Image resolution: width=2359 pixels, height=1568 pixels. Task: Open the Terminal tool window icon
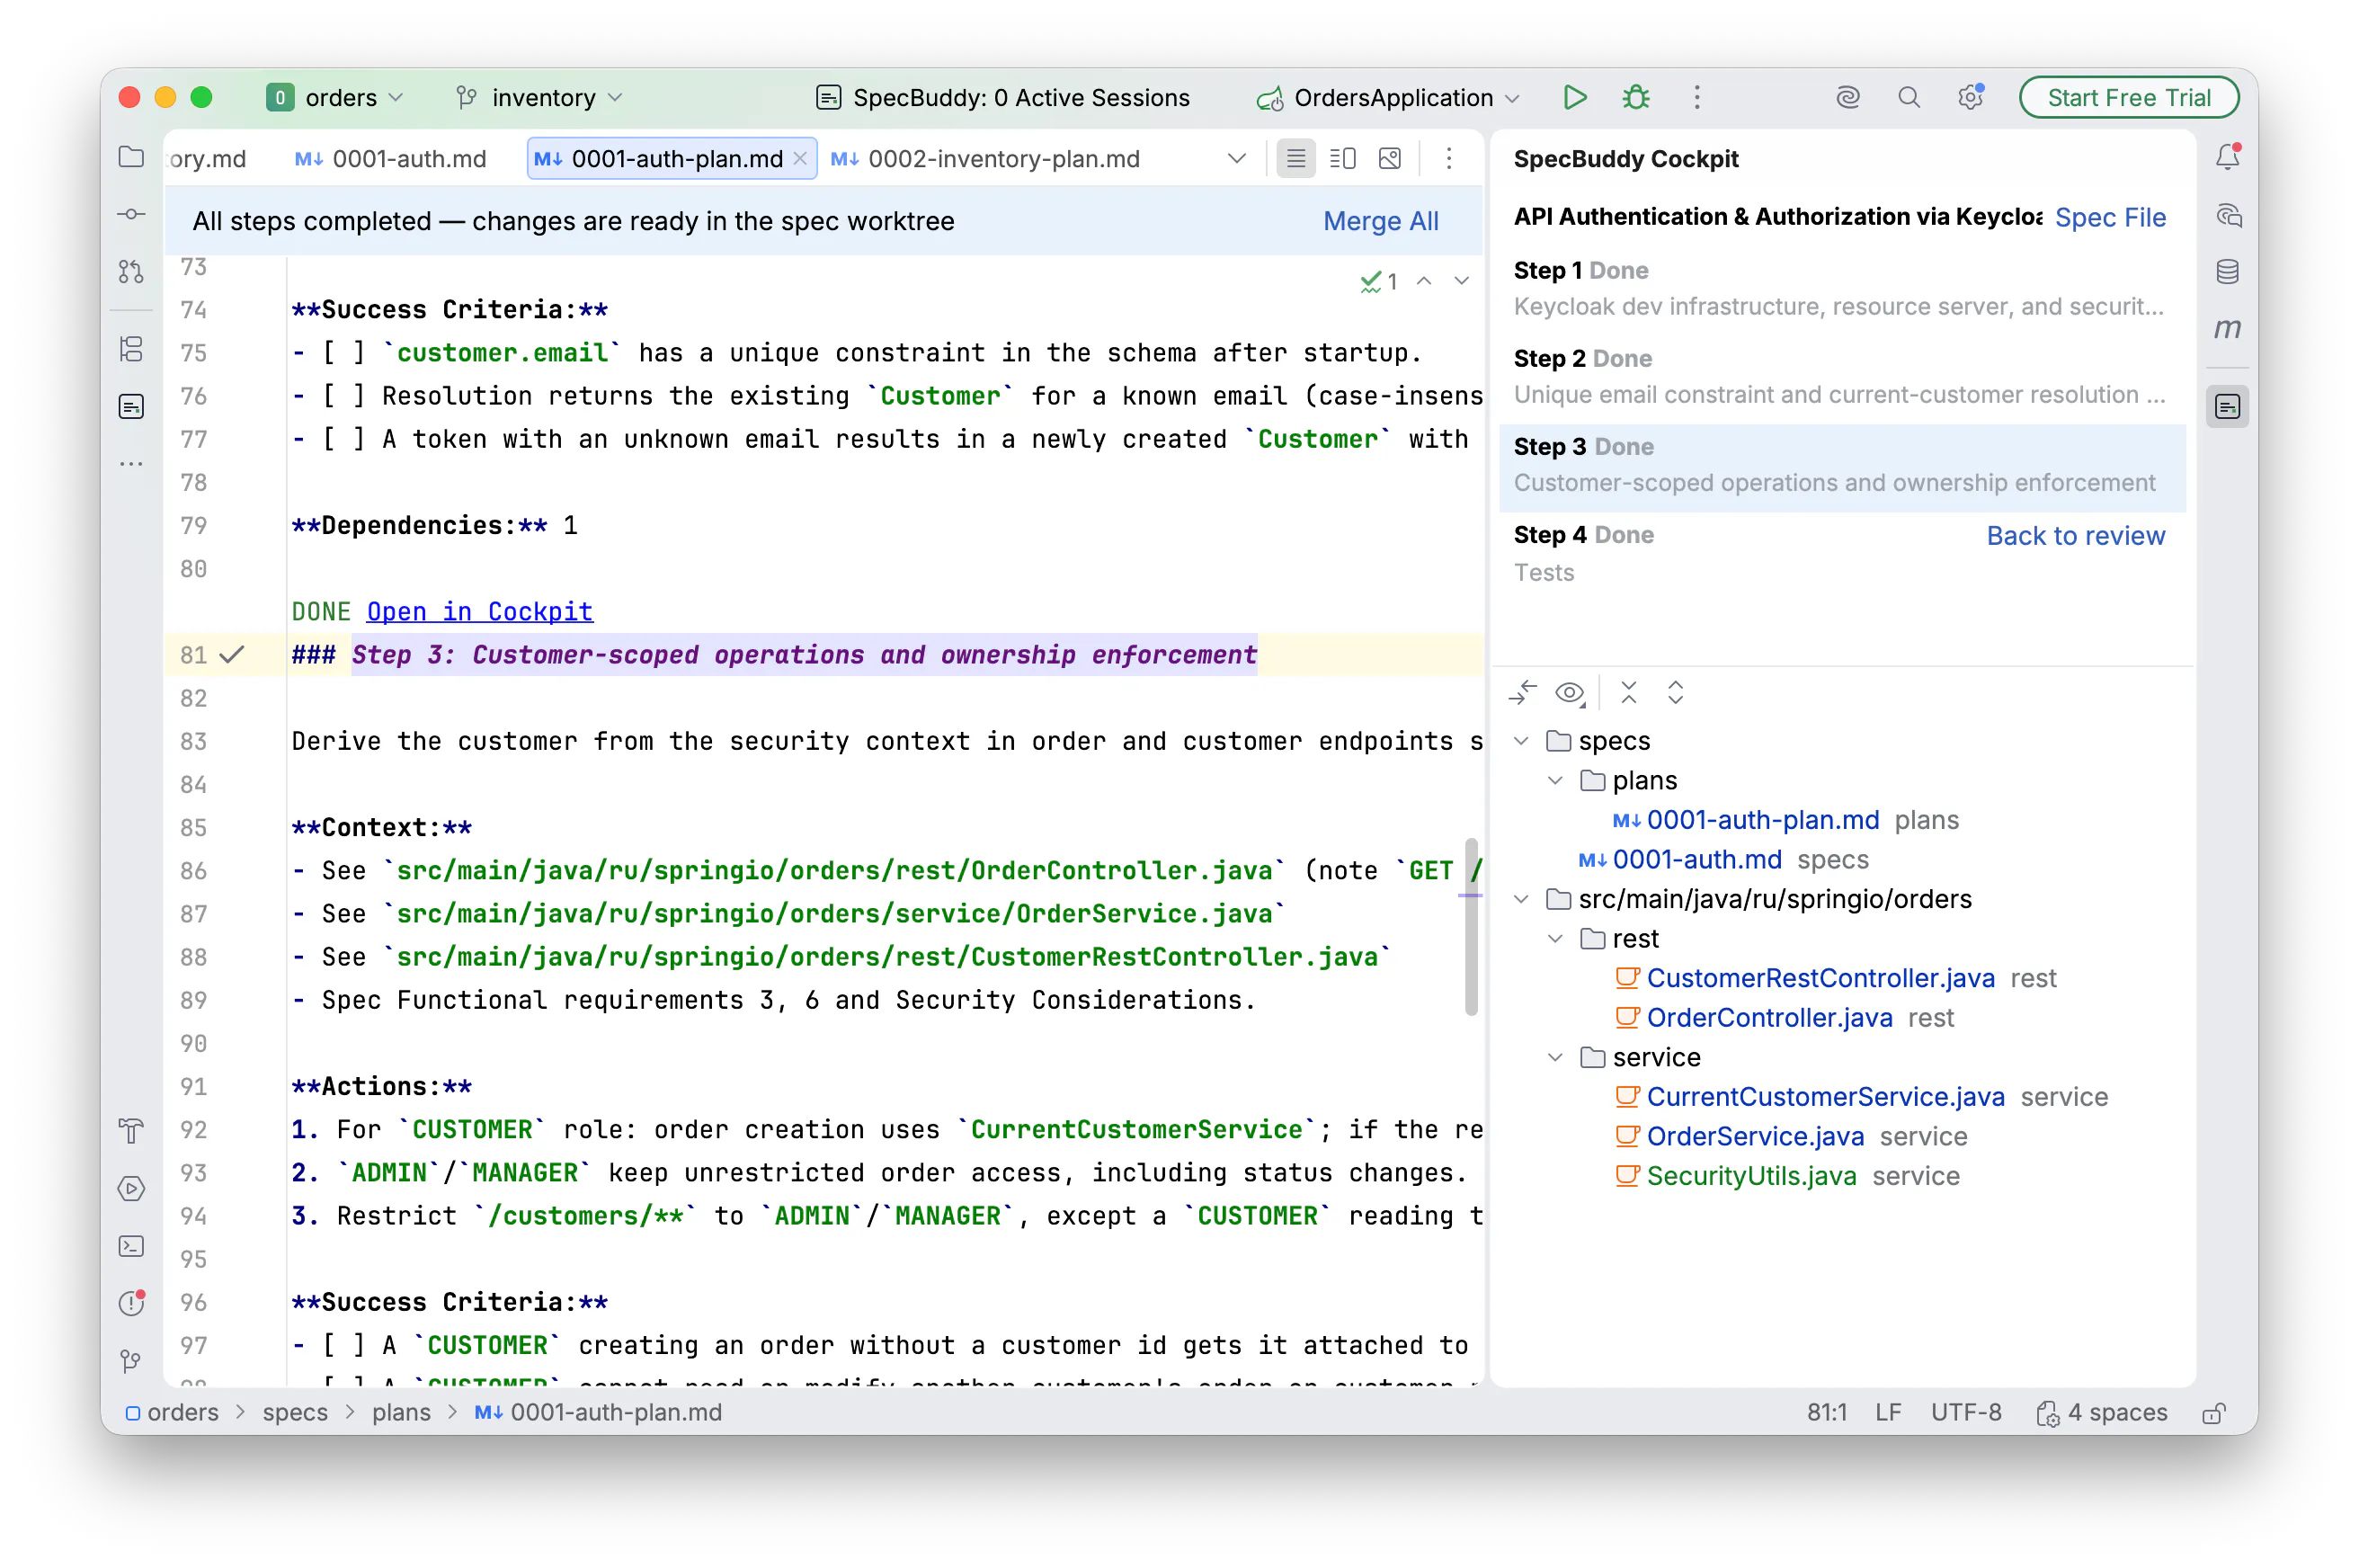[131, 1246]
